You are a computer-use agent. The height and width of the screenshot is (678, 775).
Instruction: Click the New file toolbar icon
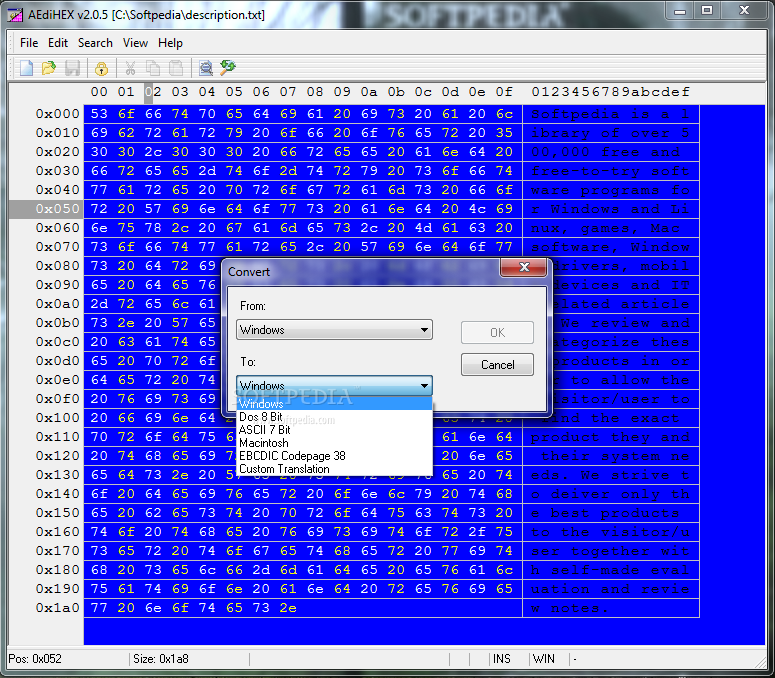tap(26, 68)
